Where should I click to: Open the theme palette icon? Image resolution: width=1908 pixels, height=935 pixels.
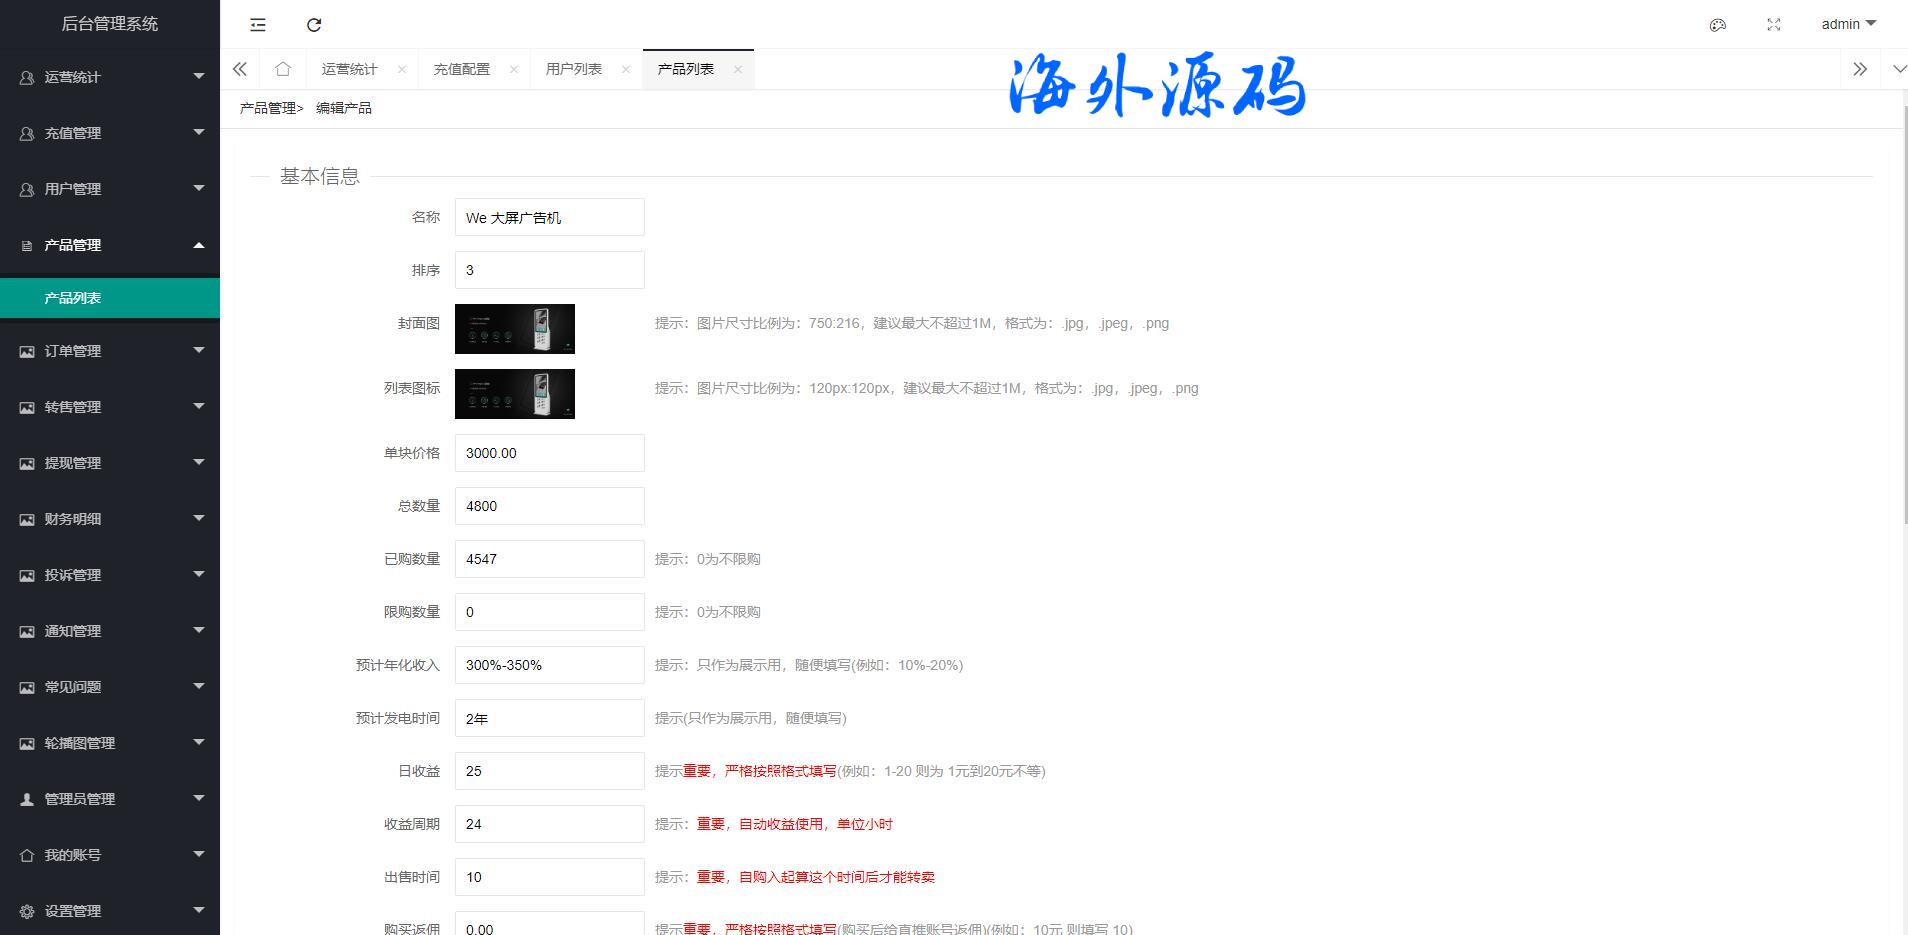point(1718,25)
